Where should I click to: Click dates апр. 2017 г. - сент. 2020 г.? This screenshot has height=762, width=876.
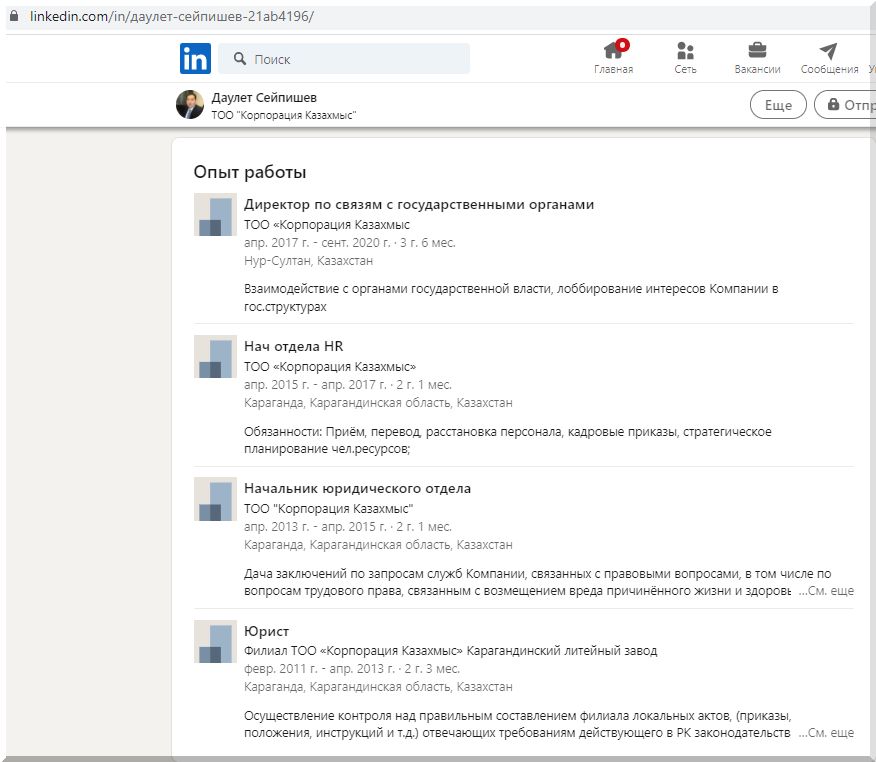317,243
